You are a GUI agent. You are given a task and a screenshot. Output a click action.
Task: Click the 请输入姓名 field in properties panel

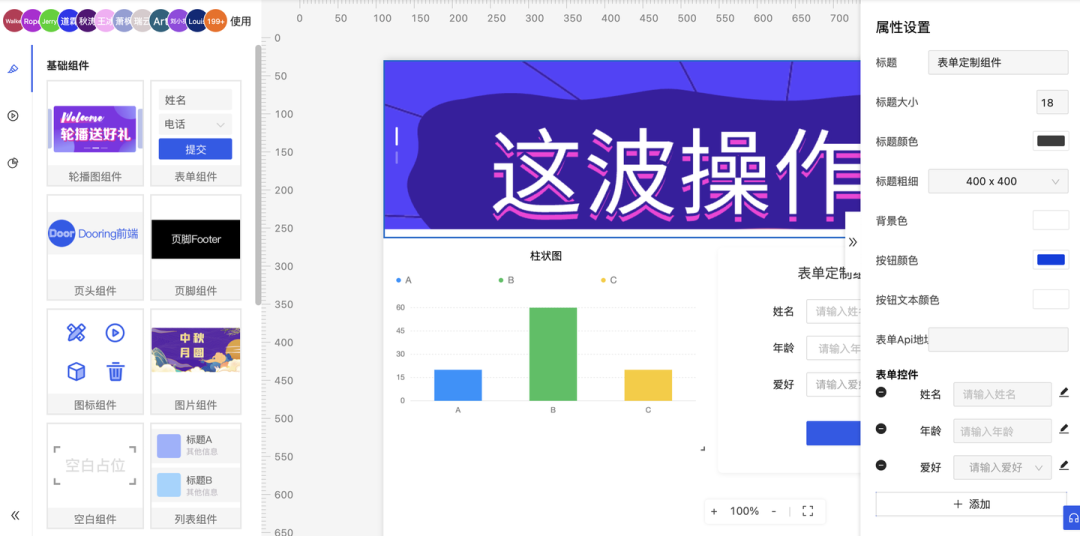[x=1002, y=395]
